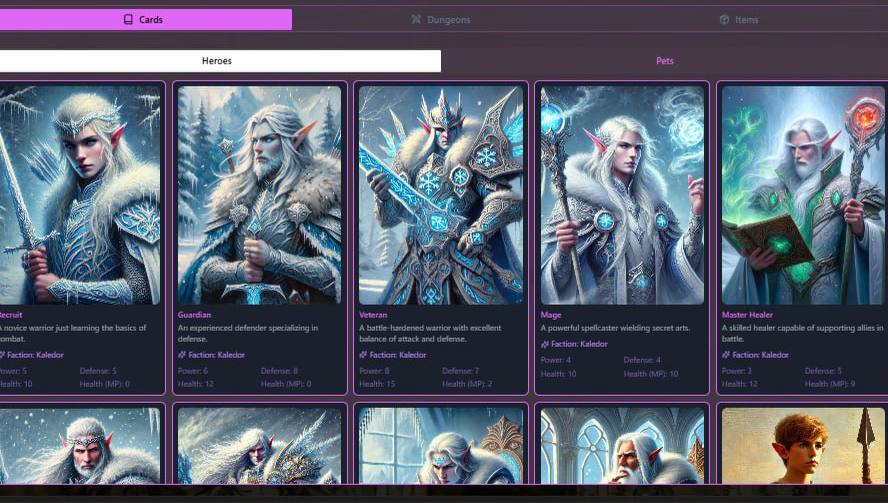888x503 pixels.
Task: Click the book icon on Cards tab
Action: pos(128,20)
